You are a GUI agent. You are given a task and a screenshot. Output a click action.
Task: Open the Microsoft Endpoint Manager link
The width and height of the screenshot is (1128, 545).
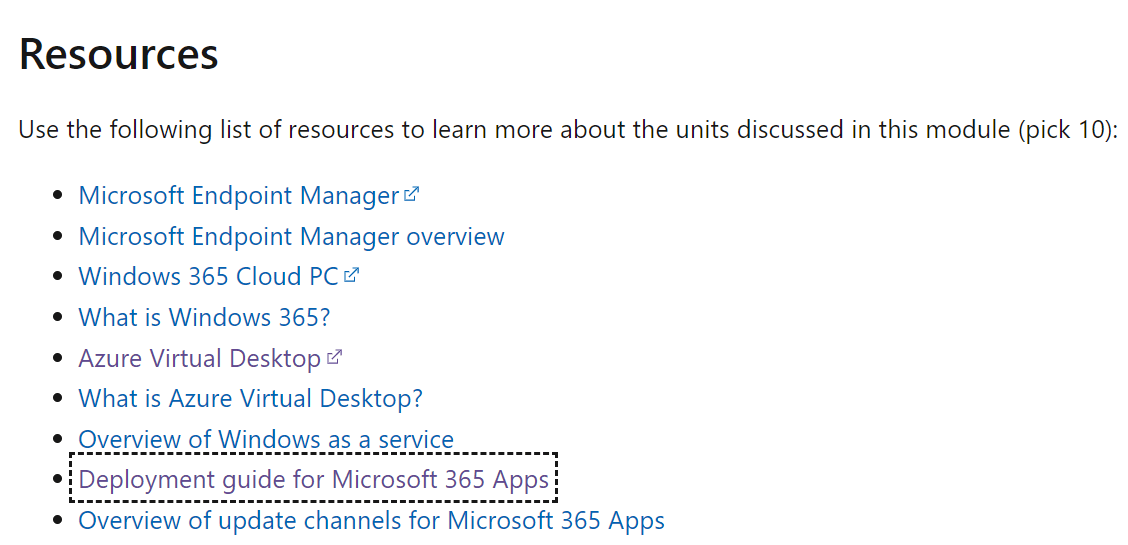238,196
